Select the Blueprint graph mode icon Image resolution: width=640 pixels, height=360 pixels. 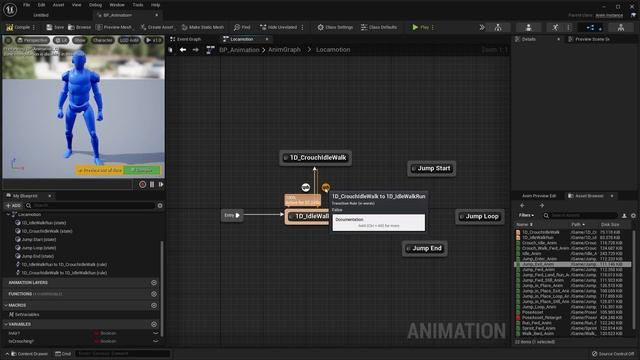591,27
